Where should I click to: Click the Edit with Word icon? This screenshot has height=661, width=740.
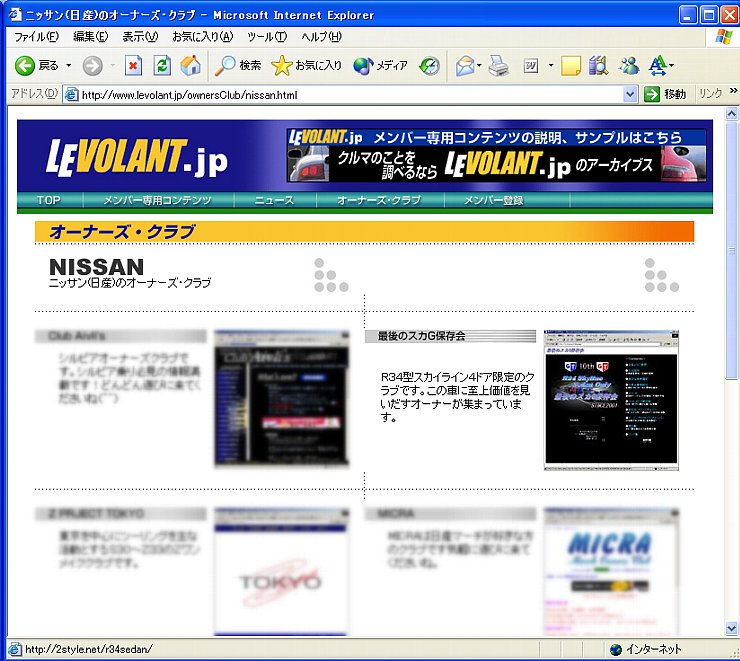531,66
